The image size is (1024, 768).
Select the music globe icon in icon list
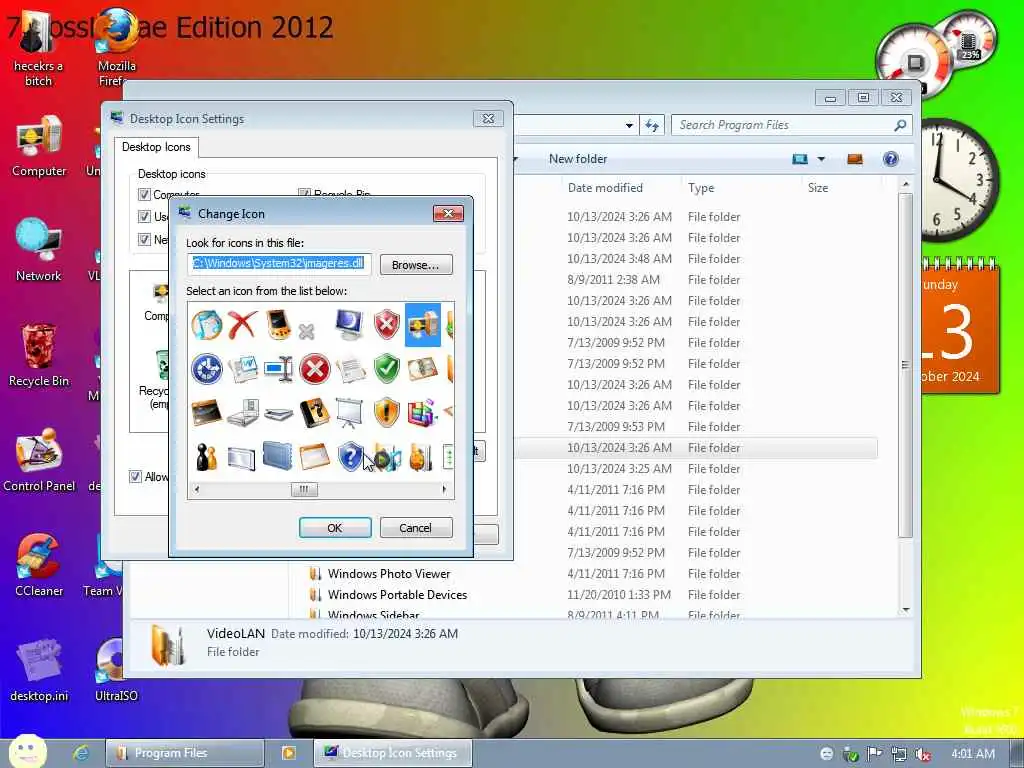click(x=206, y=324)
